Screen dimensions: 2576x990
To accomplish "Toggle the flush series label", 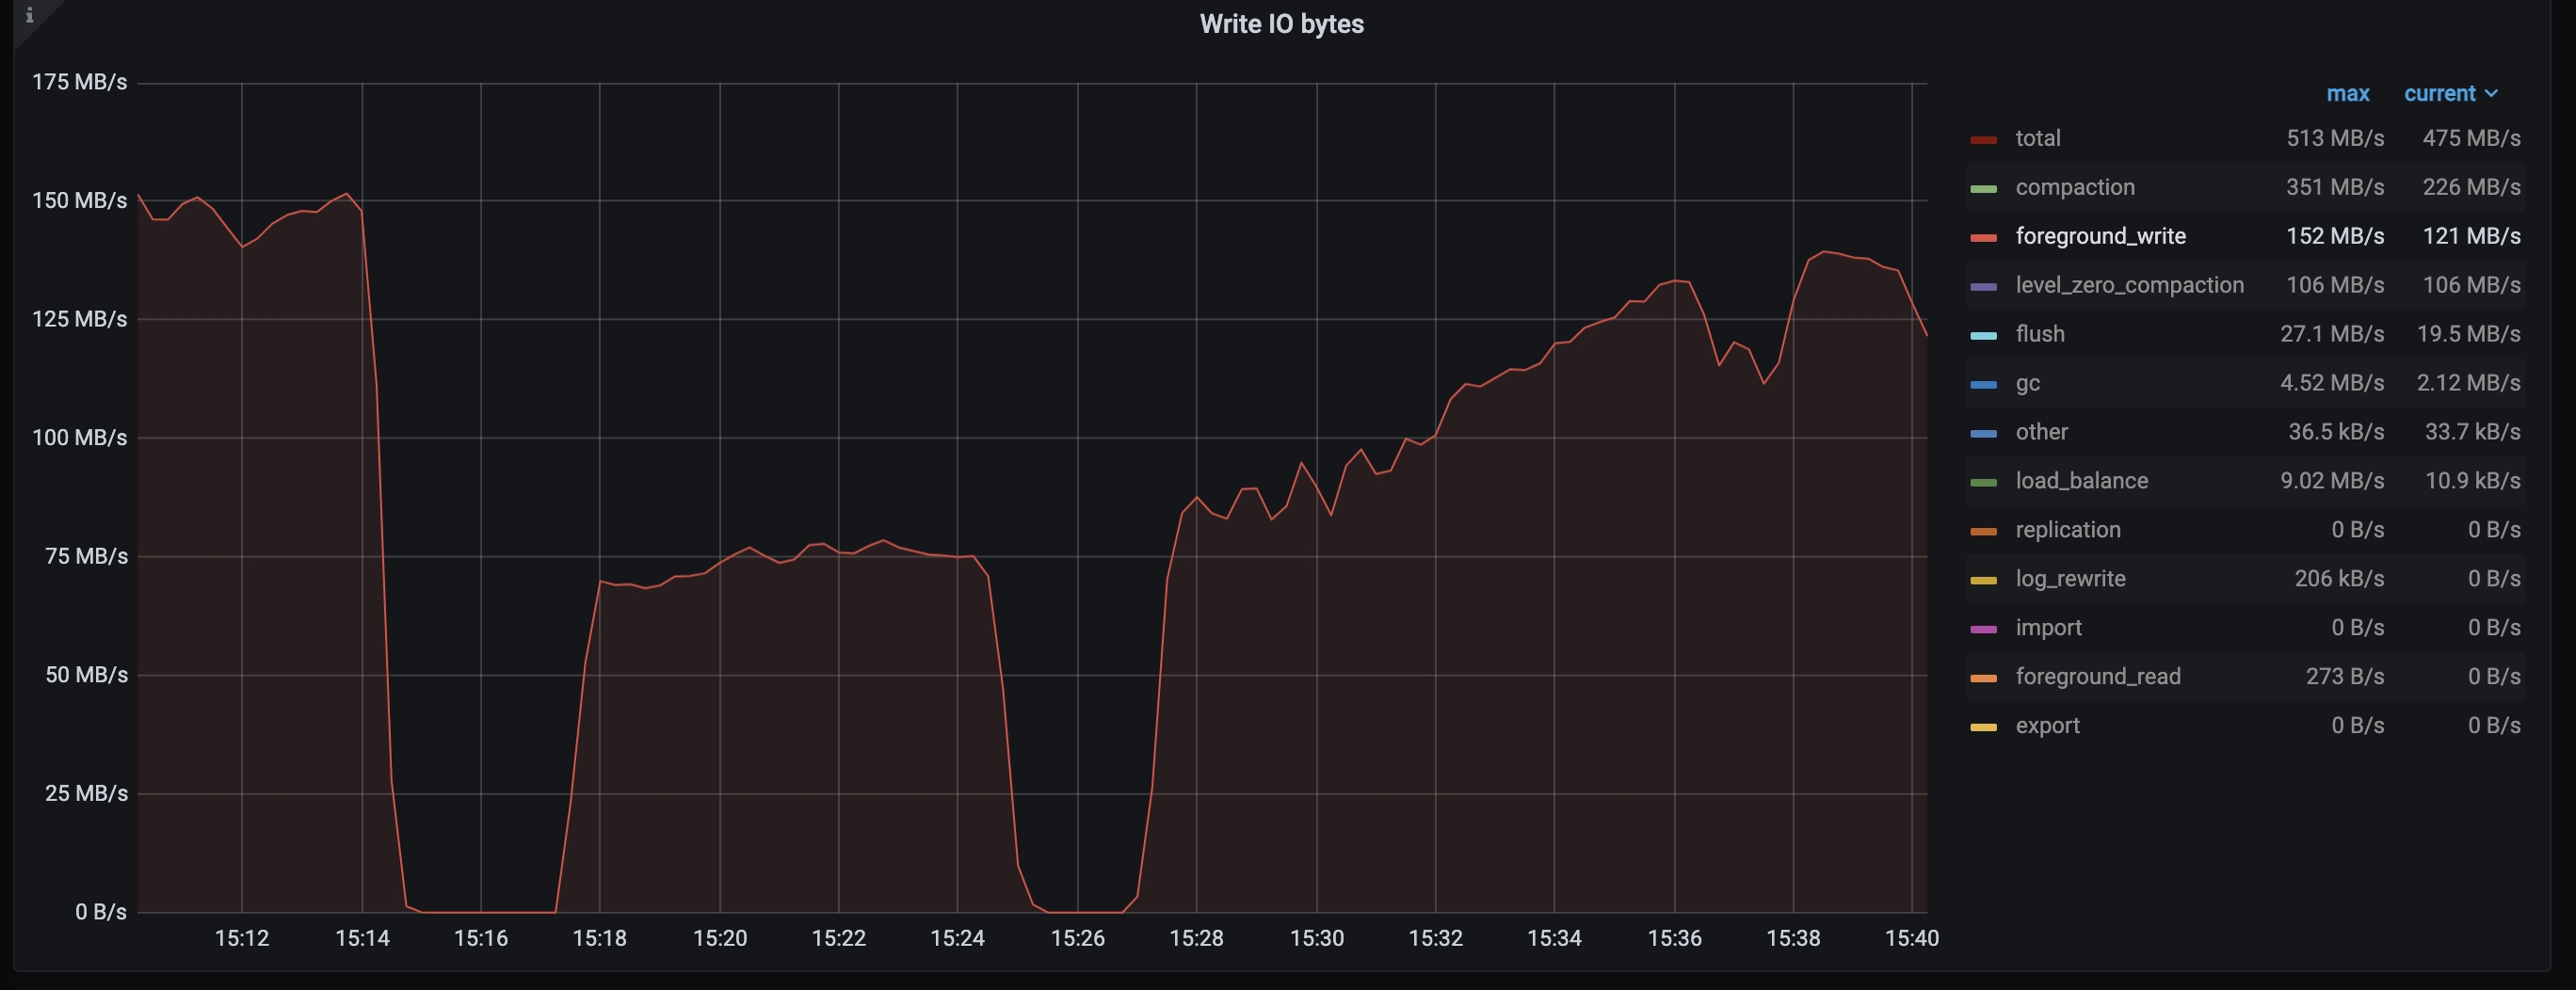I will [x=2040, y=334].
